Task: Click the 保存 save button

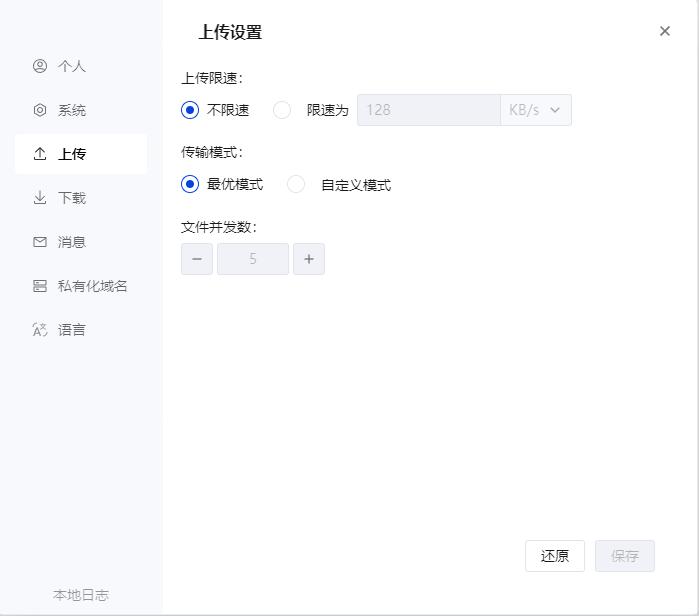Action: (625, 556)
